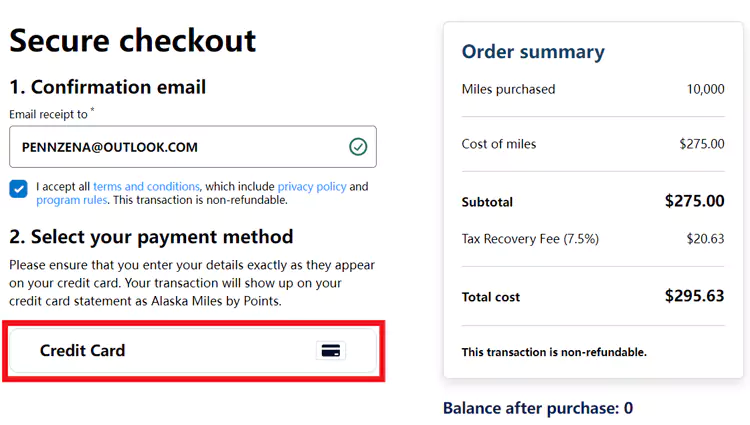Image resolution: width=750 pixels, height=425 pixels.
Task: Click the green email validation checkmark icon
Action: pos(358,147)
